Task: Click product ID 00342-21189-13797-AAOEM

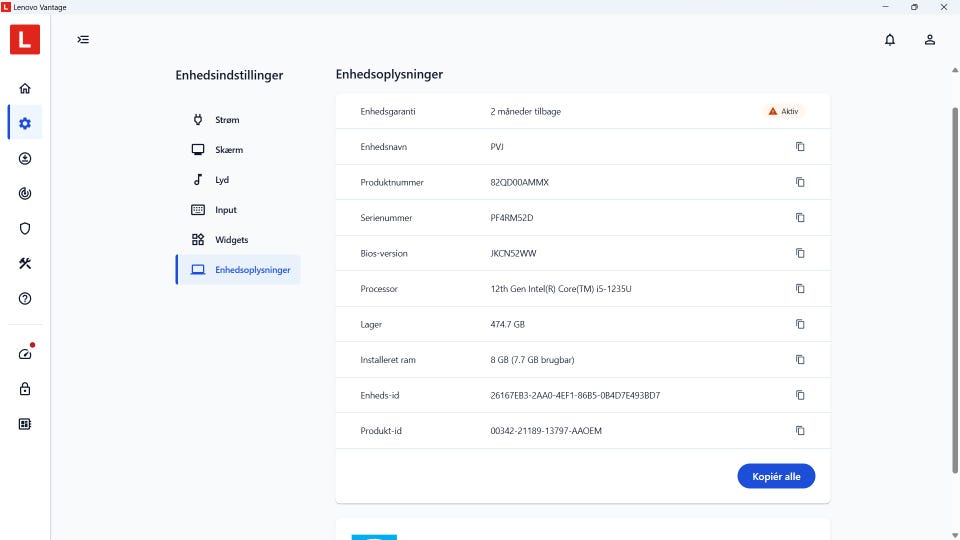Action: pos(546,431)
